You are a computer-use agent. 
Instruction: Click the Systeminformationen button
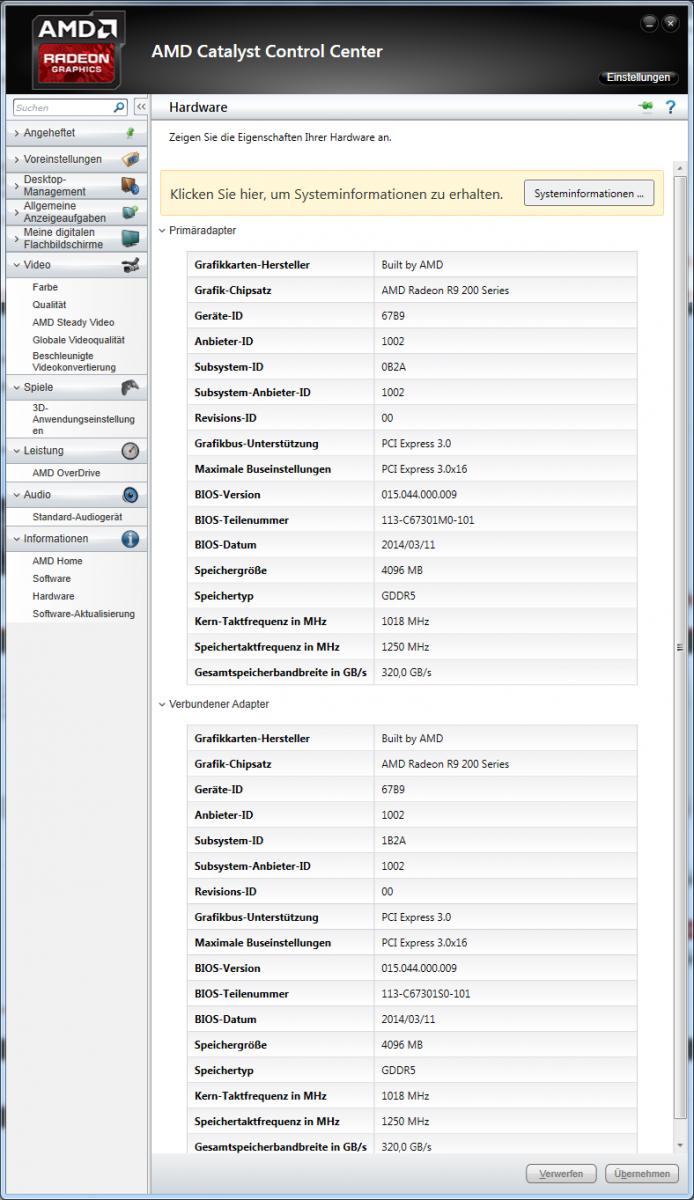(x=589, y=193)
